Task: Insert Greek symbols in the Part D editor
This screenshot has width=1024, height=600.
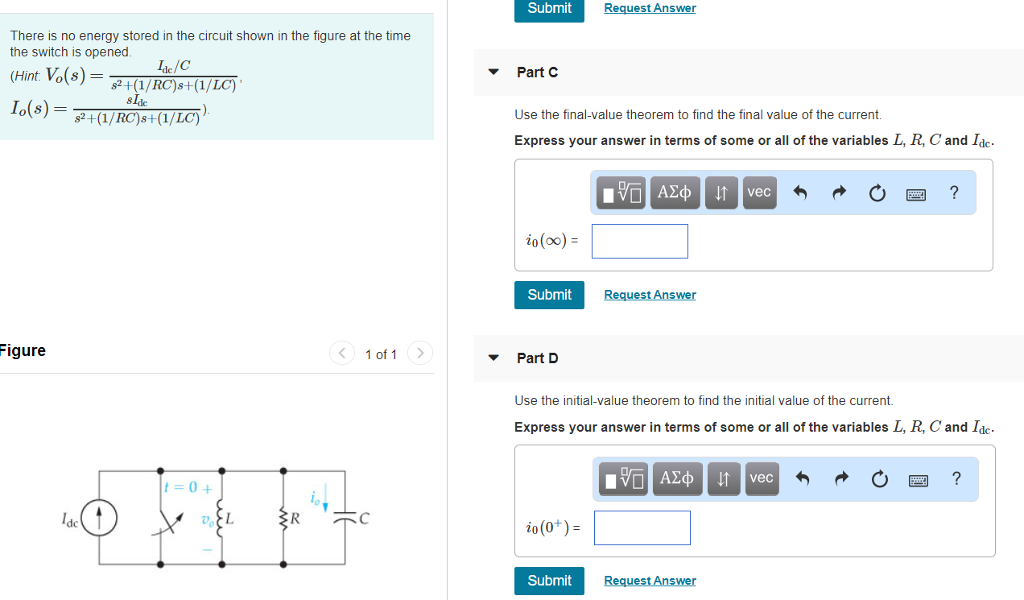Action: [x=676, y=478]
